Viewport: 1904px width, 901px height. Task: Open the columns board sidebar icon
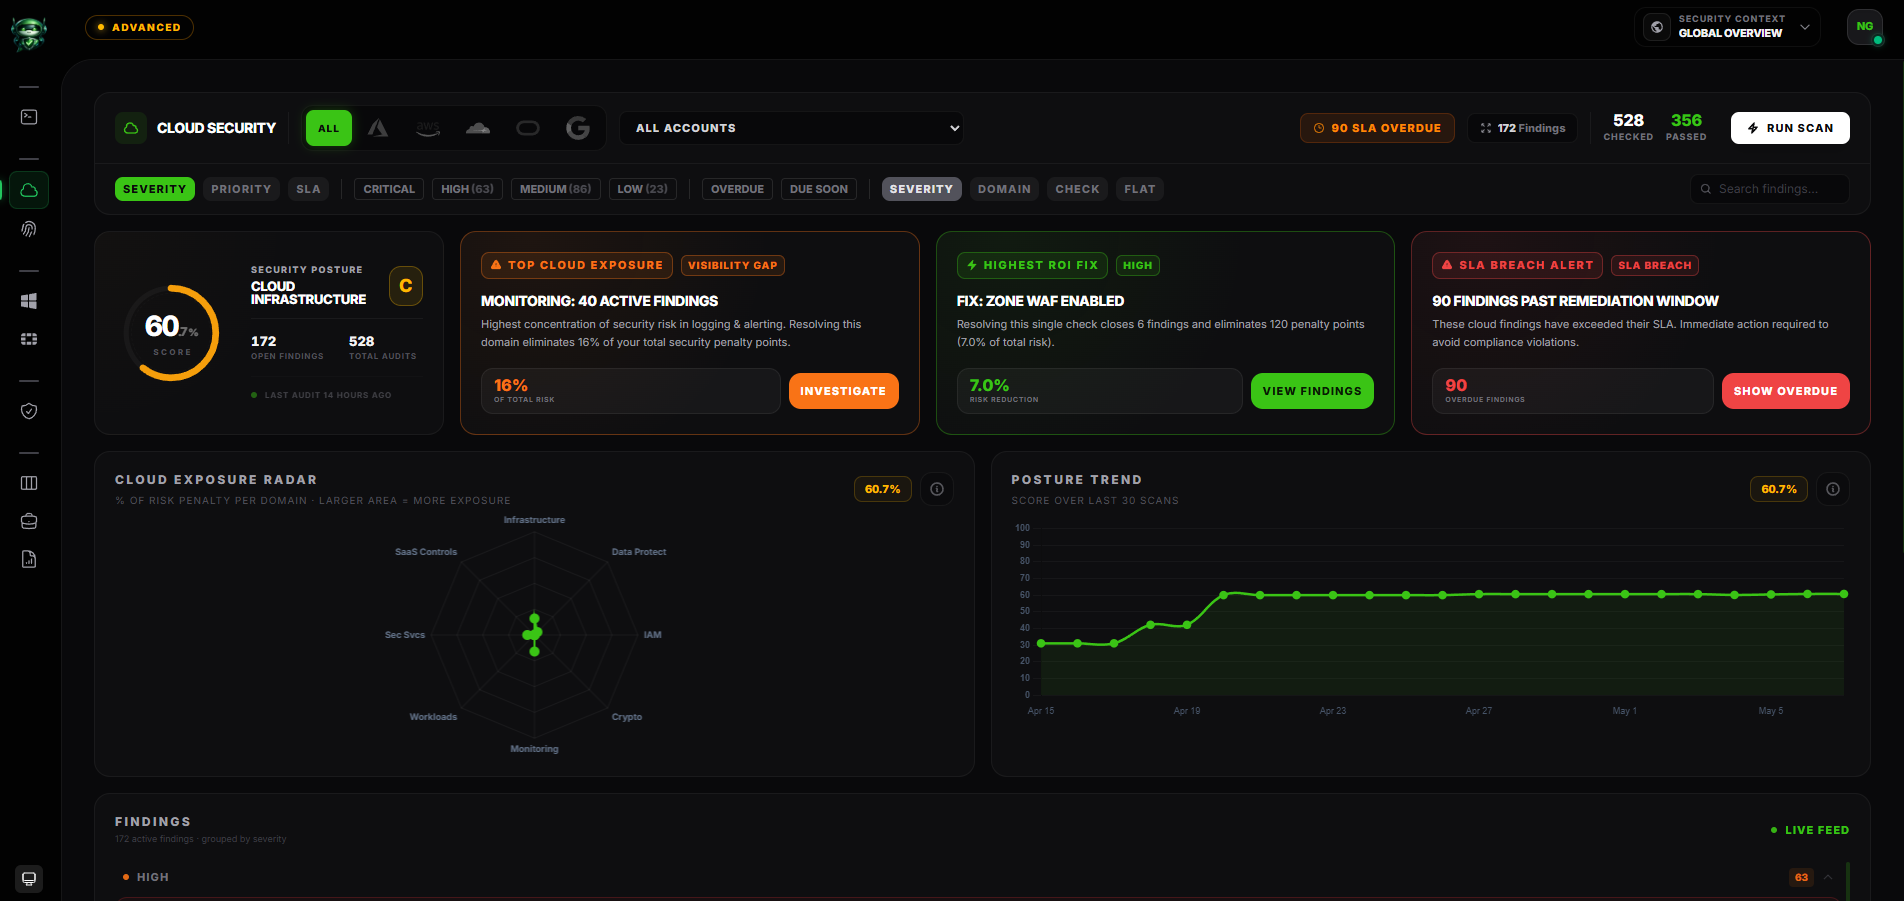point(29,483)
